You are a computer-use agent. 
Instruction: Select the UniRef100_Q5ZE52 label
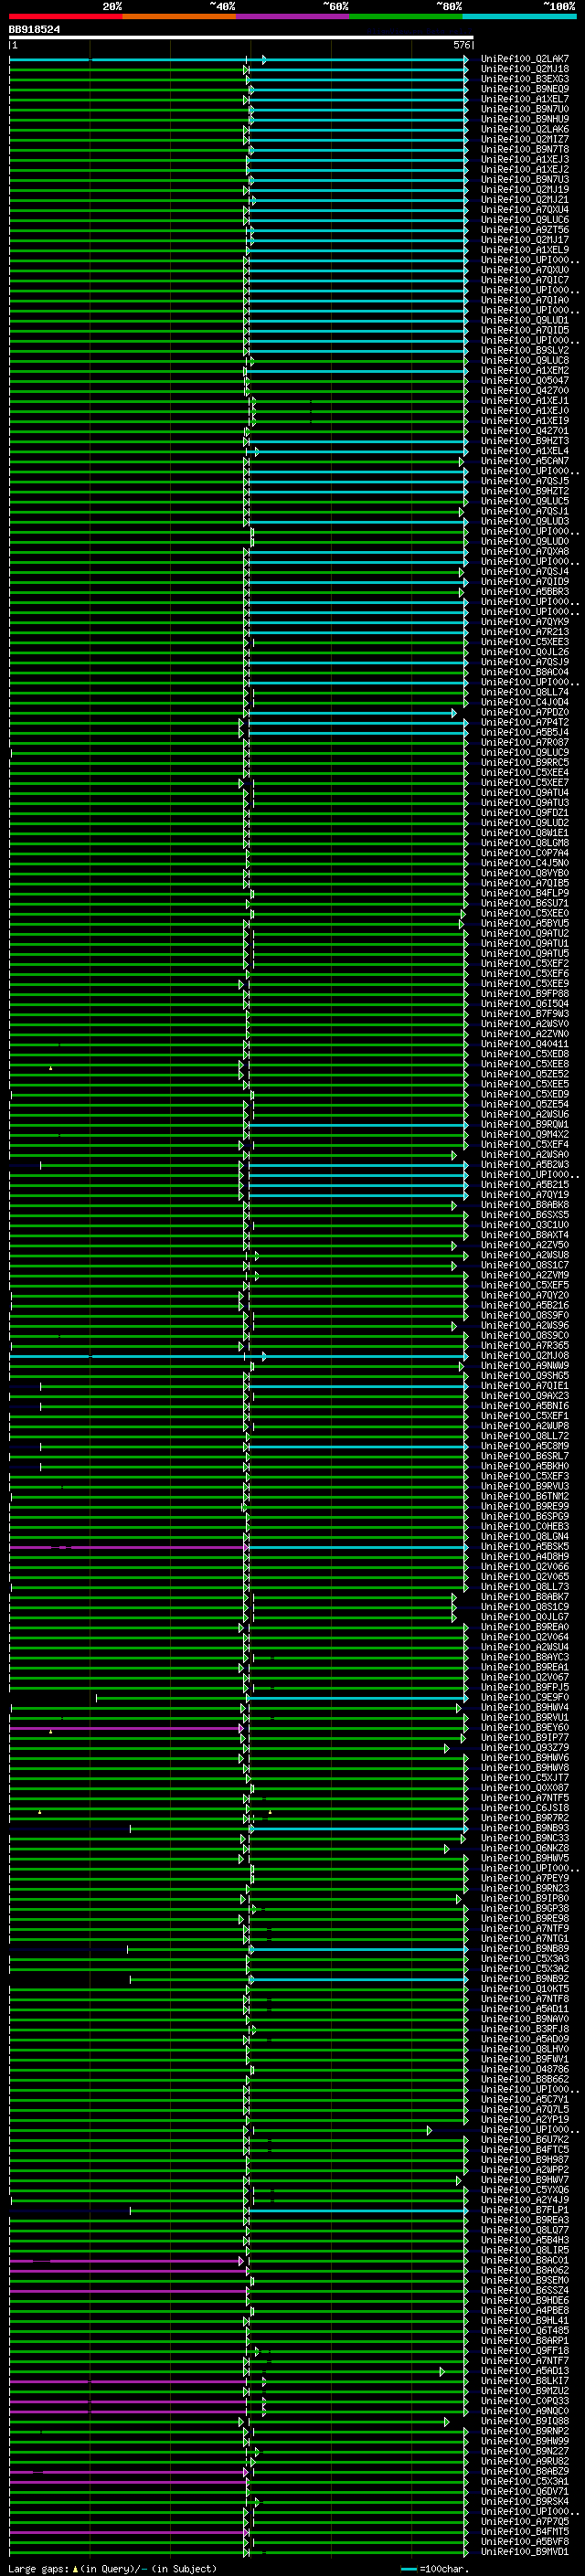[525, 1074]
